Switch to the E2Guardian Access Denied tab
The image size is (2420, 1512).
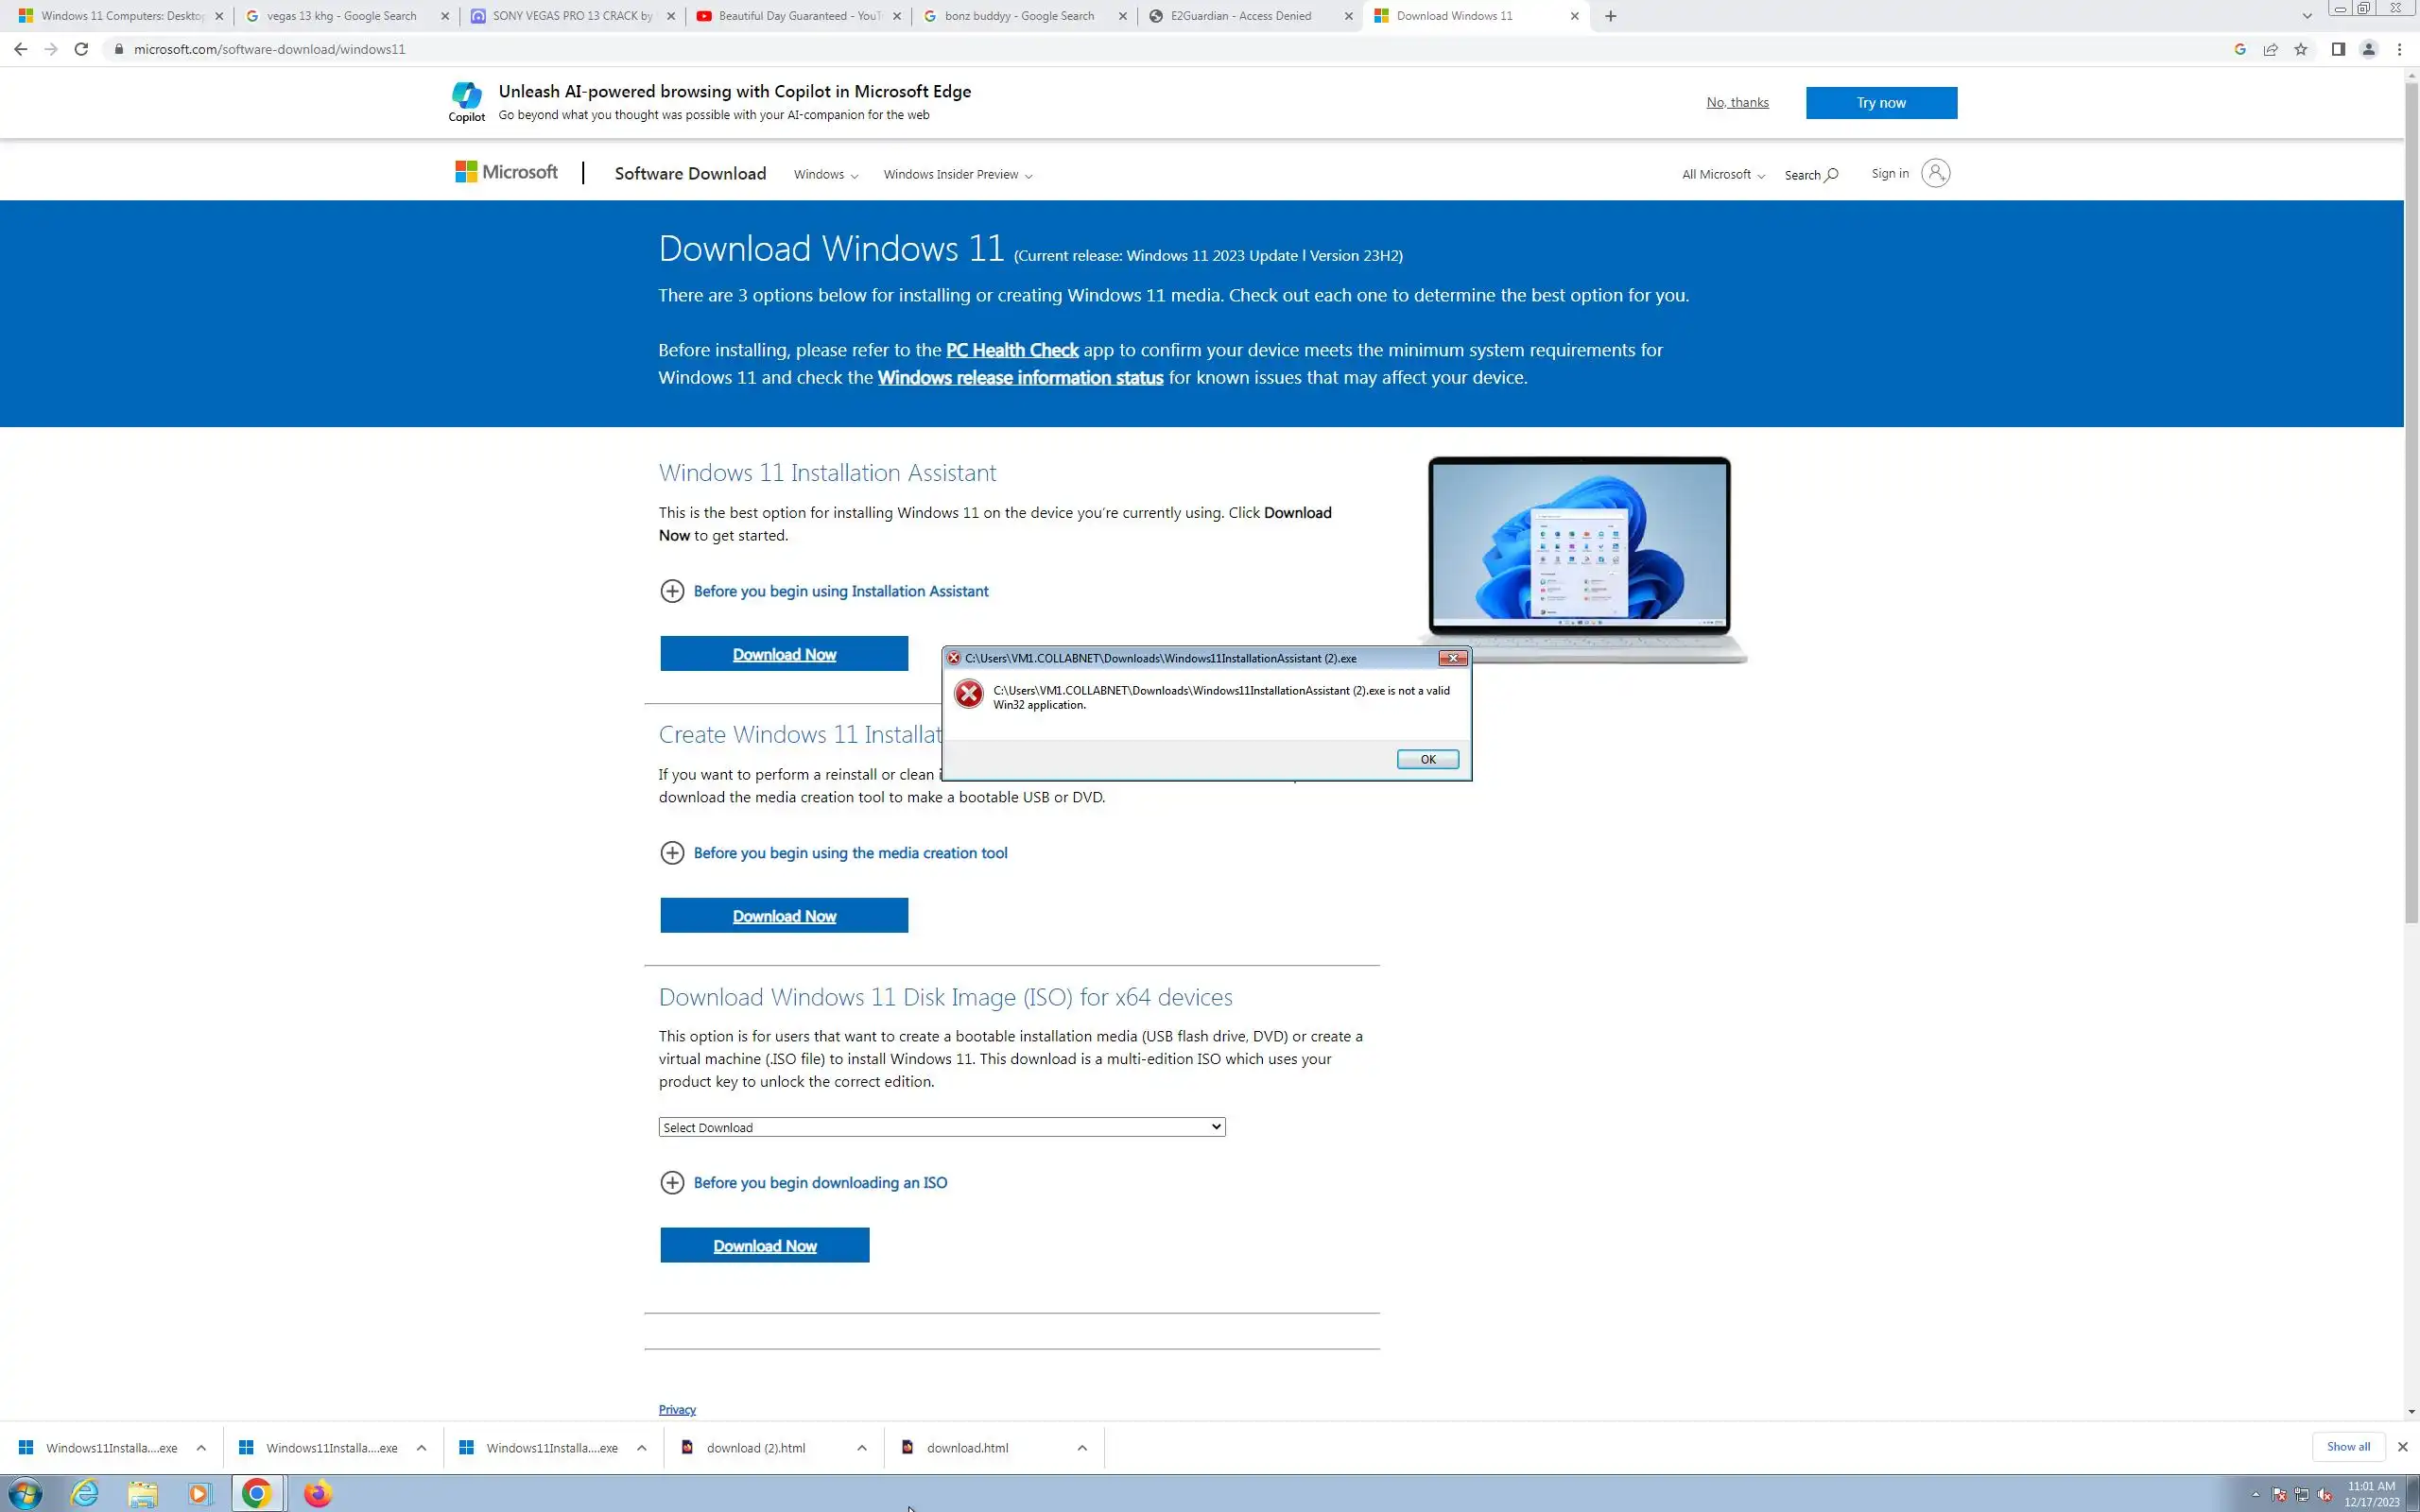click(1240, 16)
